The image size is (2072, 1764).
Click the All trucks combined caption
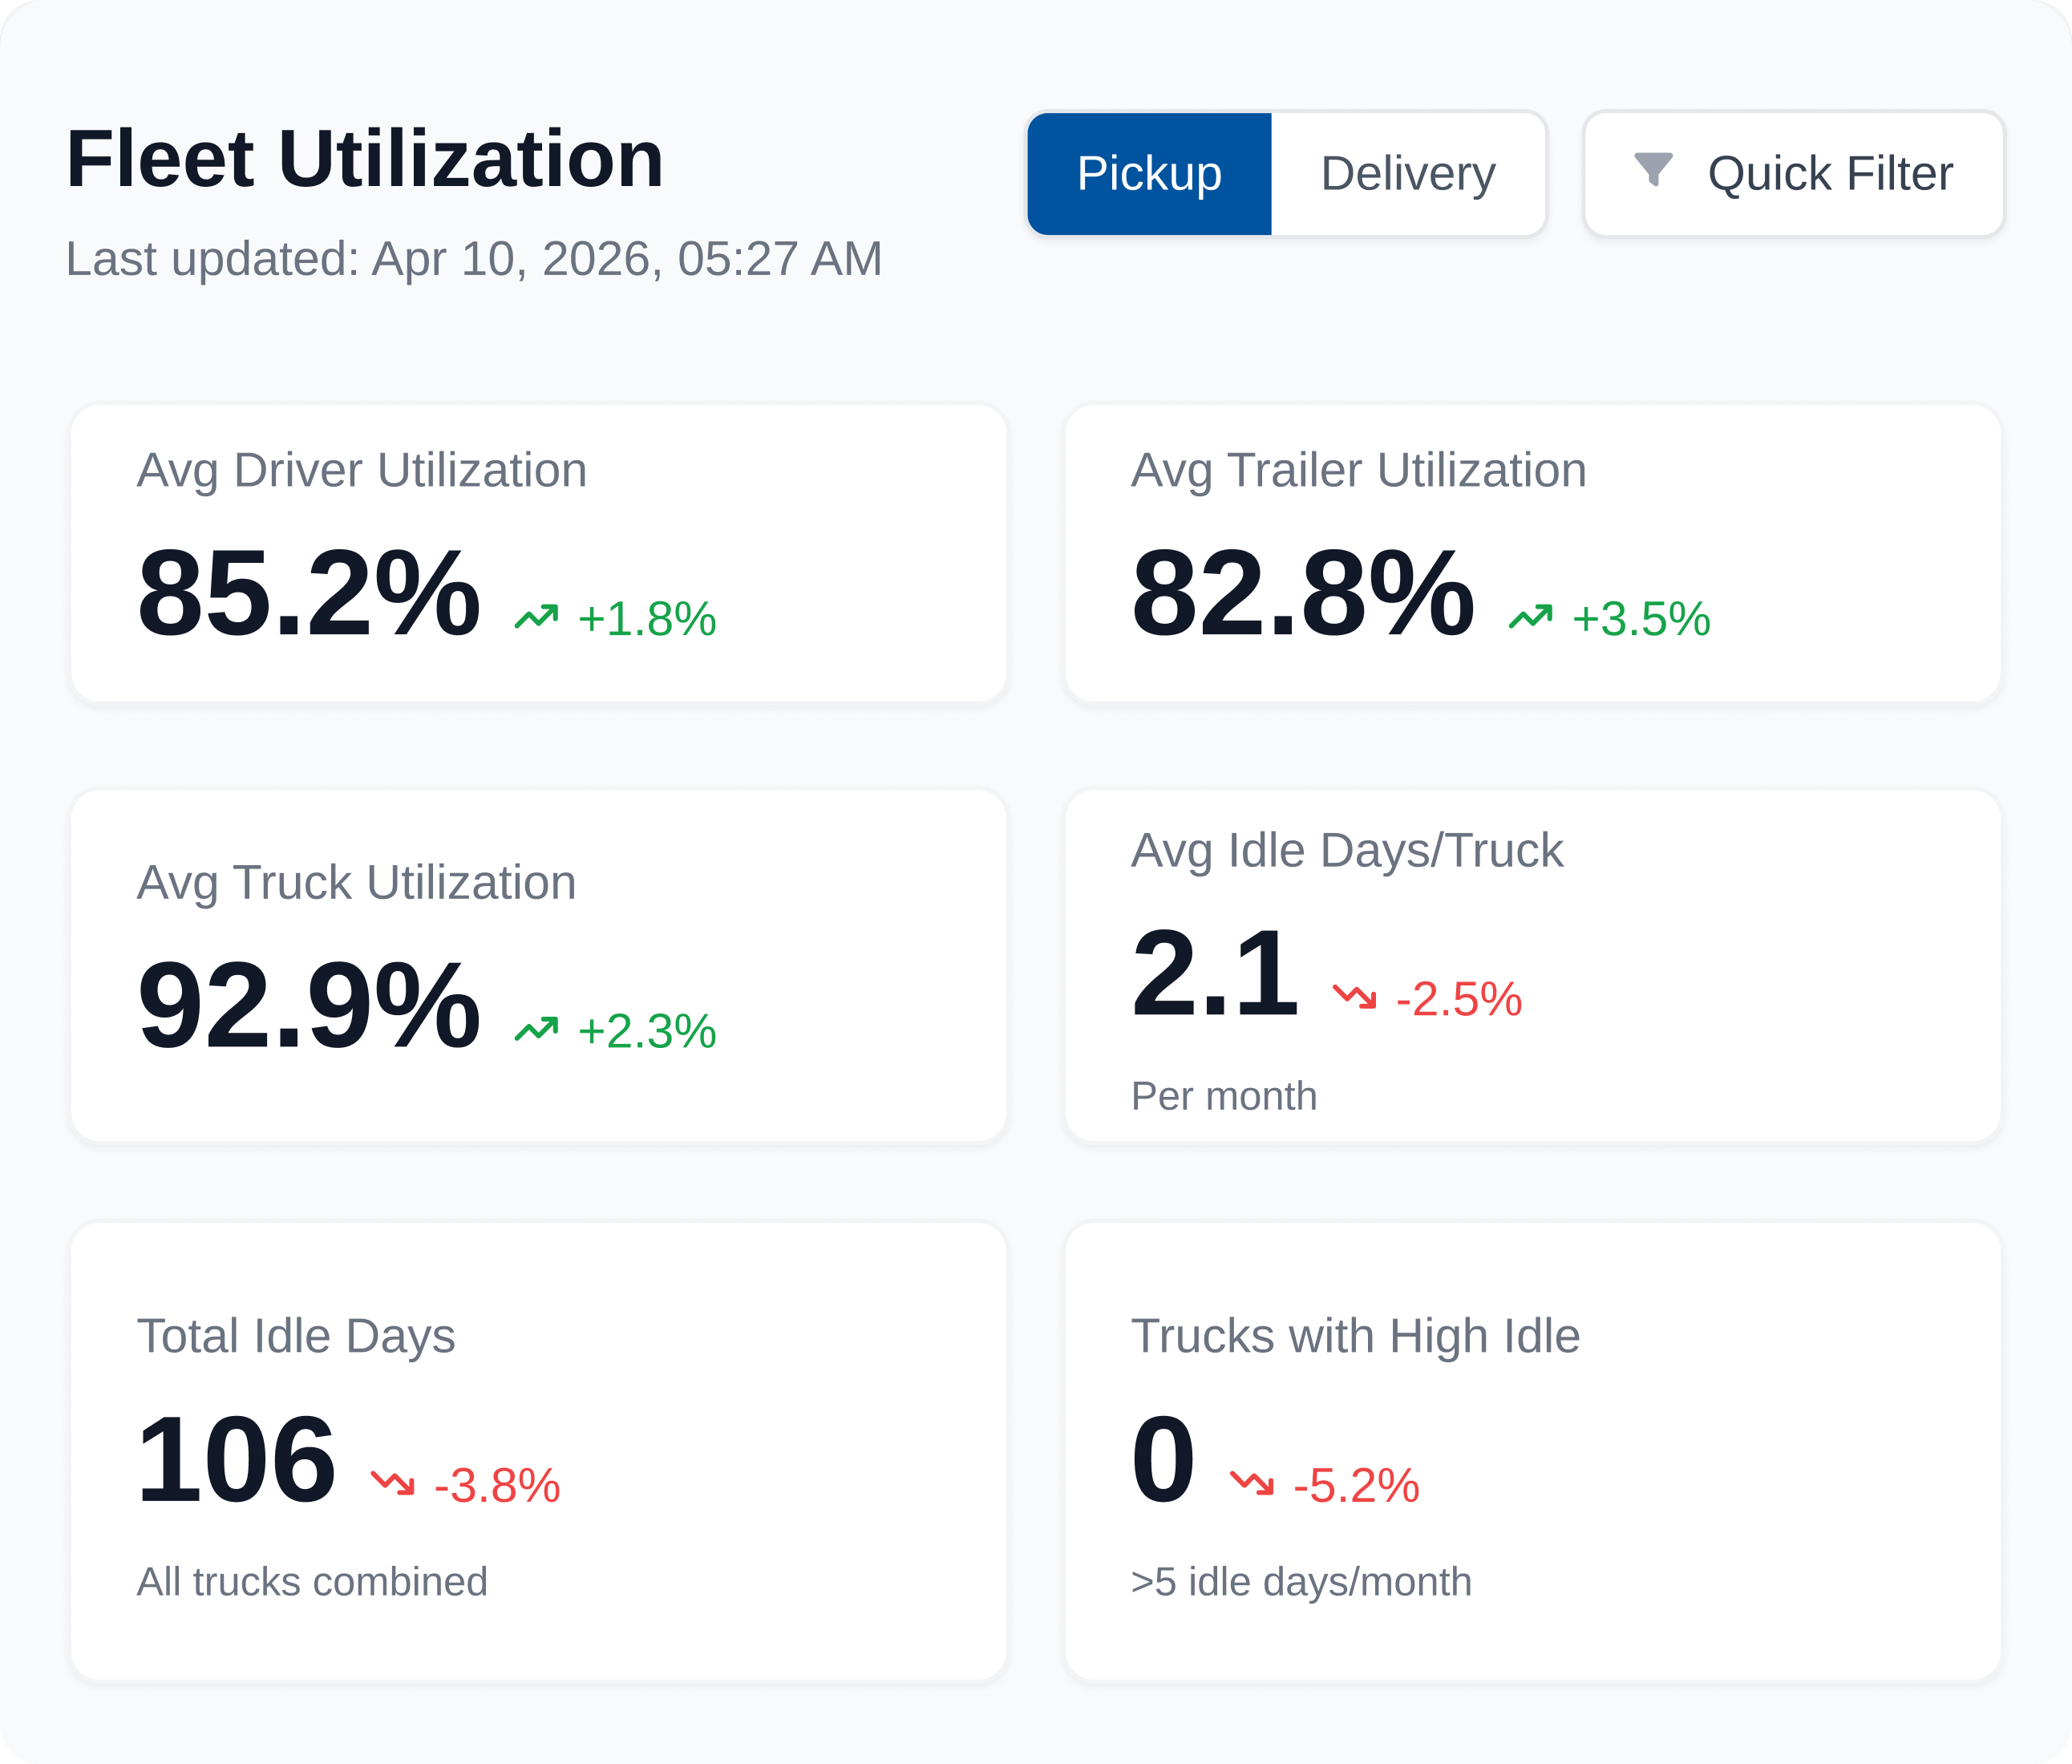coord(312,1582)
